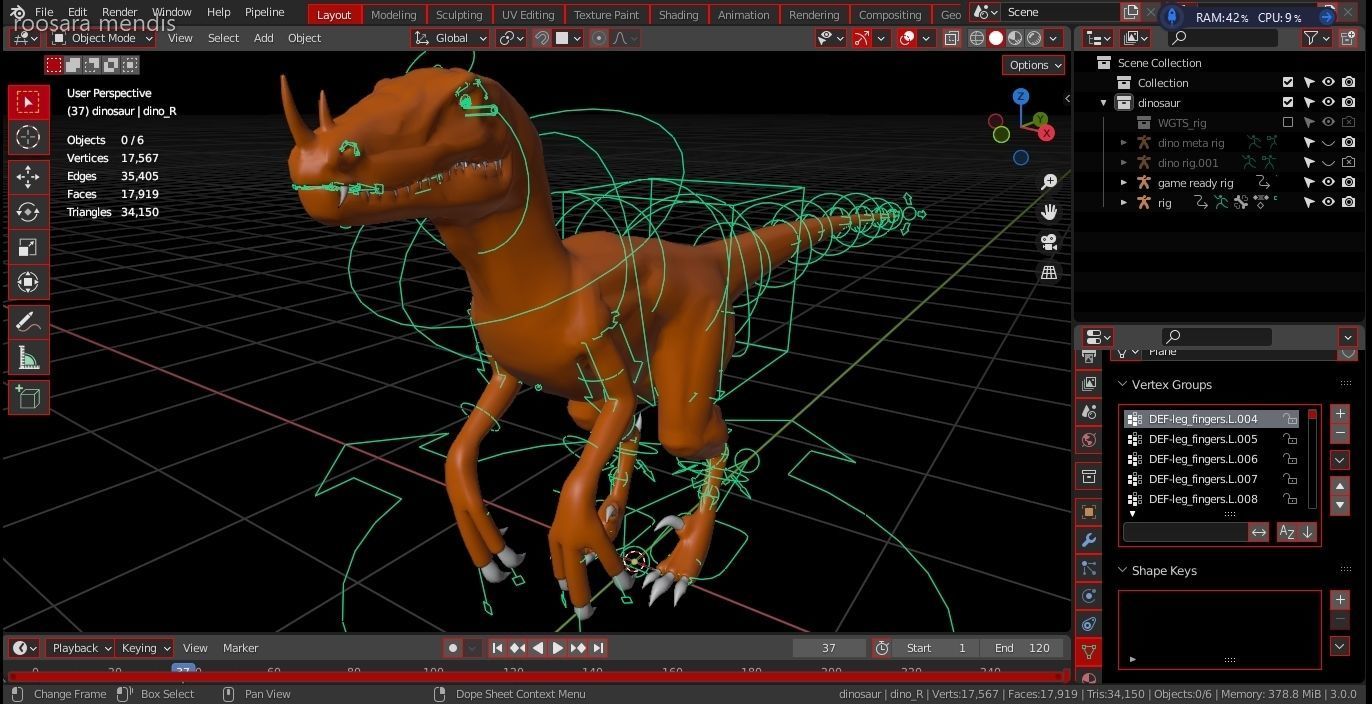Unlock DEF-leg_fingers.L.005 lock icon
Image resolution: width=1372 pixels, height=704 pixels.
point(1291,439)
